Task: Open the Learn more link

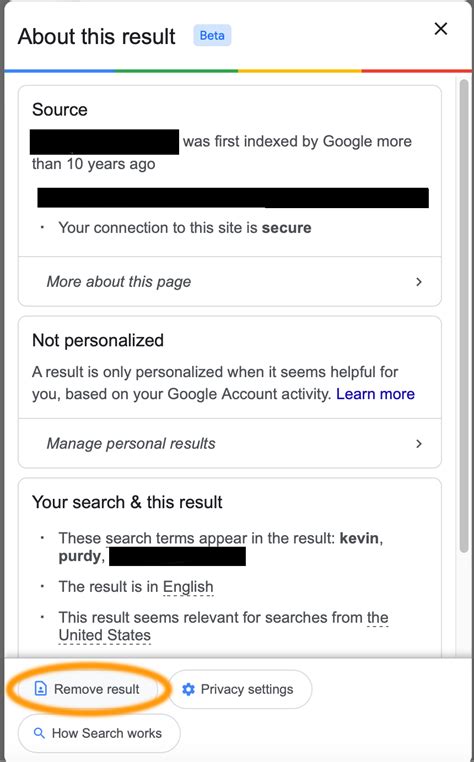Action: click(375, 394)
